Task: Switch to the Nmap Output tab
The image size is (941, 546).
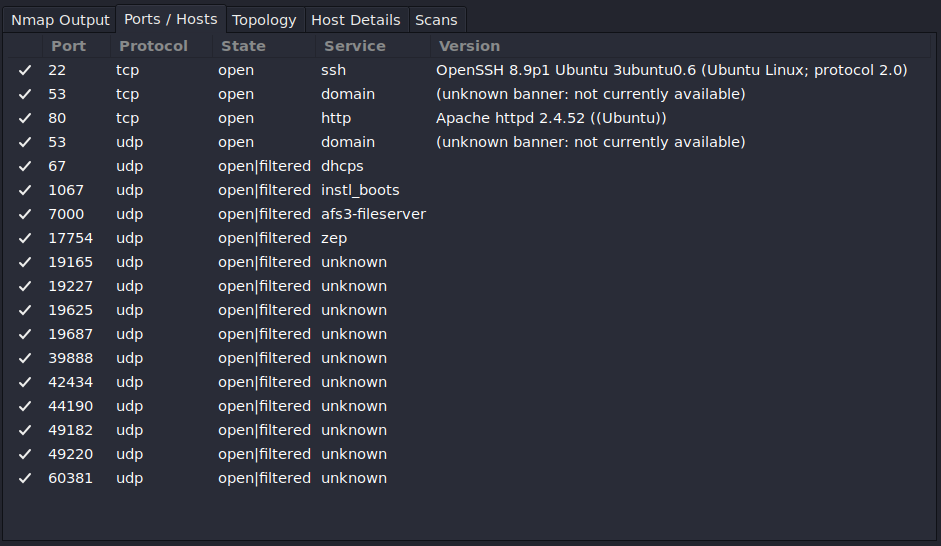Action: point(60,20)
